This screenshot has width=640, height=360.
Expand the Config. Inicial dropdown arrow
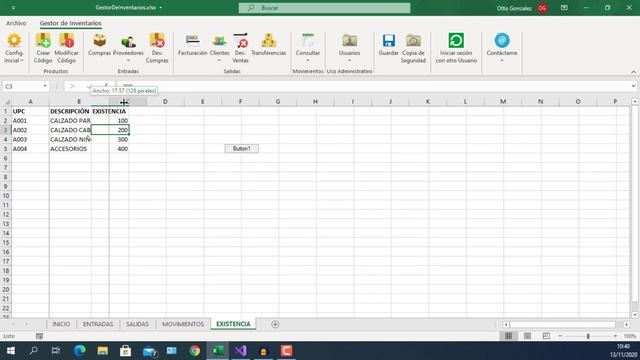[22, 60]
